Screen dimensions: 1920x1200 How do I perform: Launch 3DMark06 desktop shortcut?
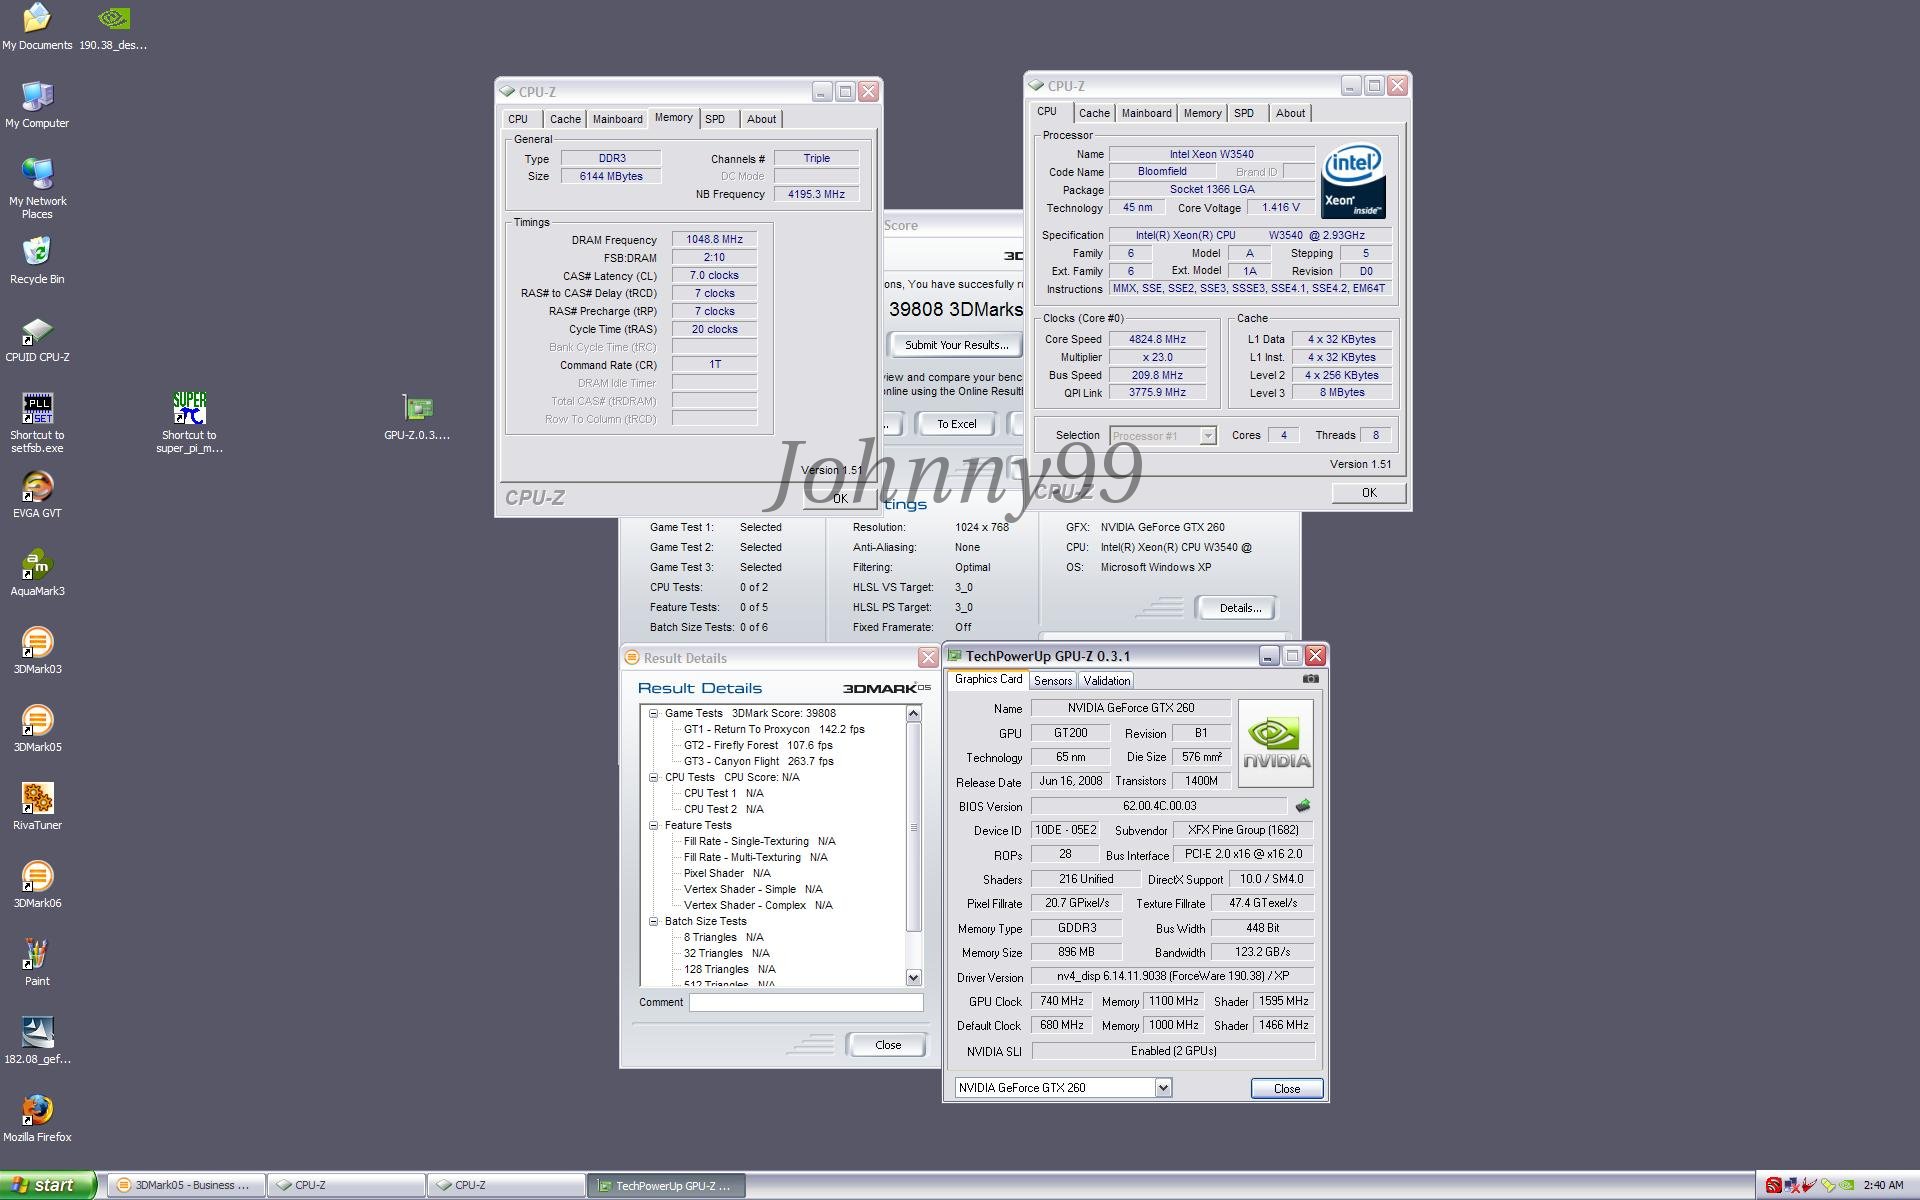click(x=37, y=884)
